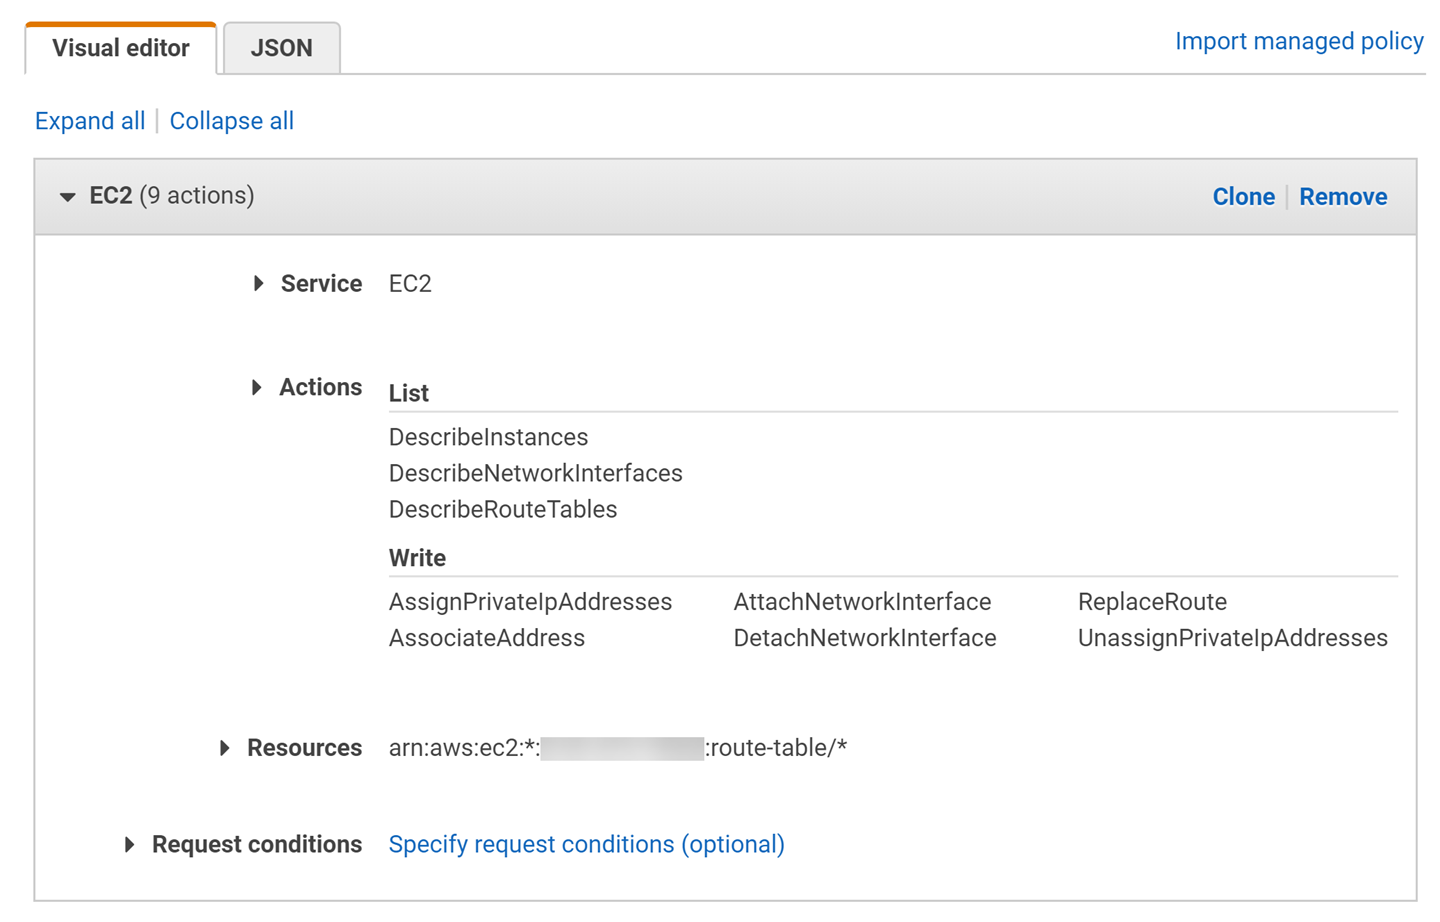This screenshot has width=1440, height=922.
Task: Select the Visual editor tab
Action: click(x=120, y=48)
